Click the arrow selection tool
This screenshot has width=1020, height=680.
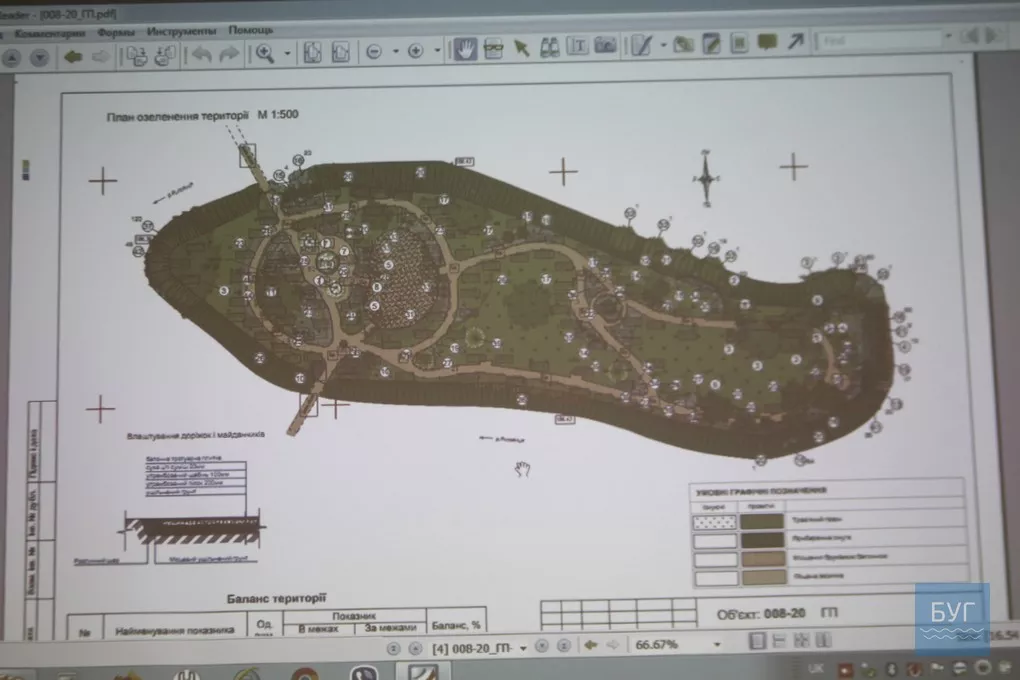coord(521,48)
